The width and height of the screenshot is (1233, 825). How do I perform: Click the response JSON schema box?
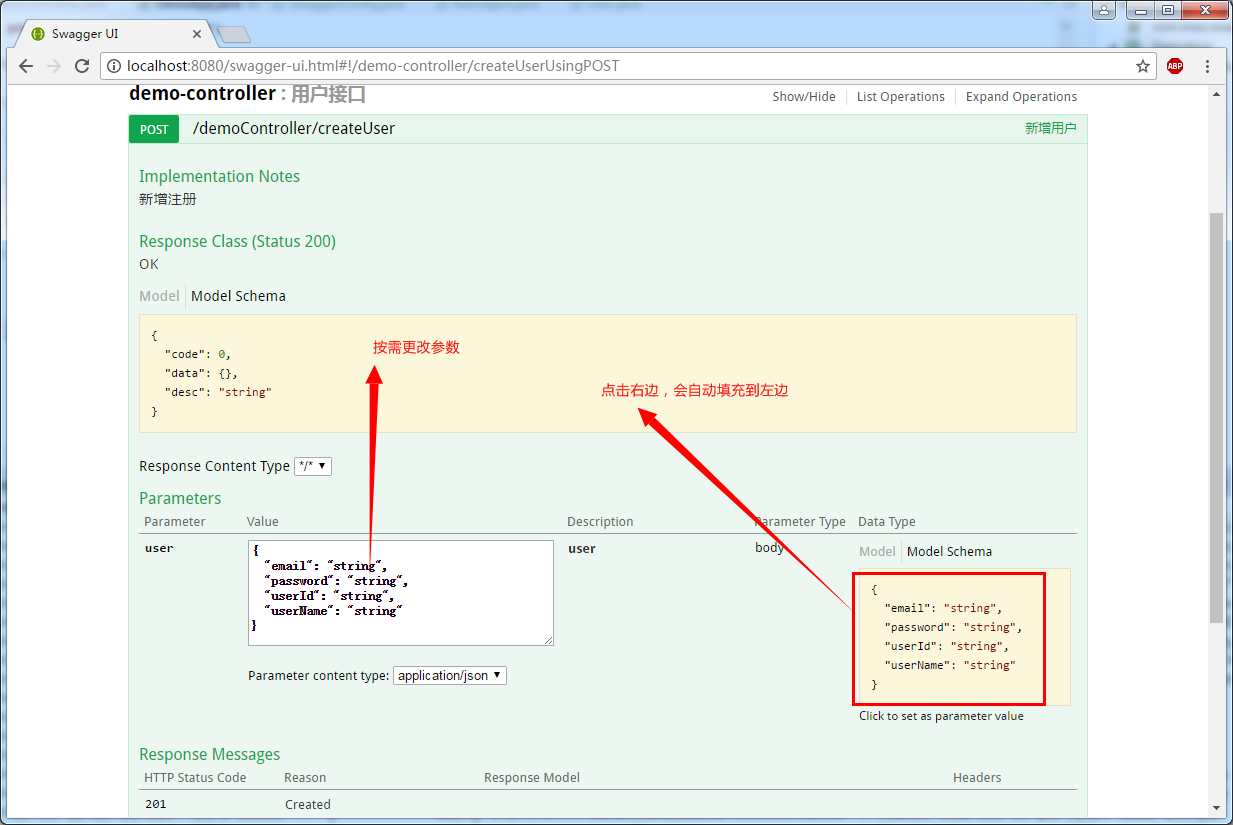click(608, 373)
